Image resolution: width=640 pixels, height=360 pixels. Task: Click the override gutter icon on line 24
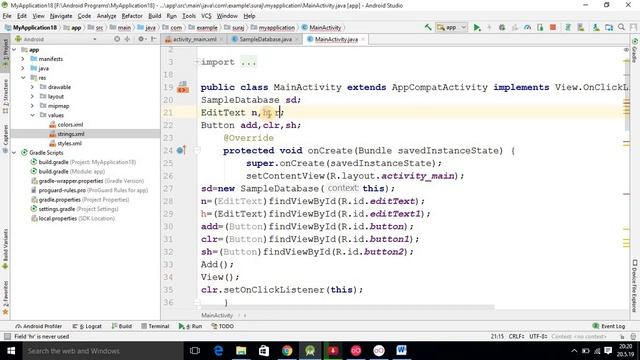coord(182,150)
